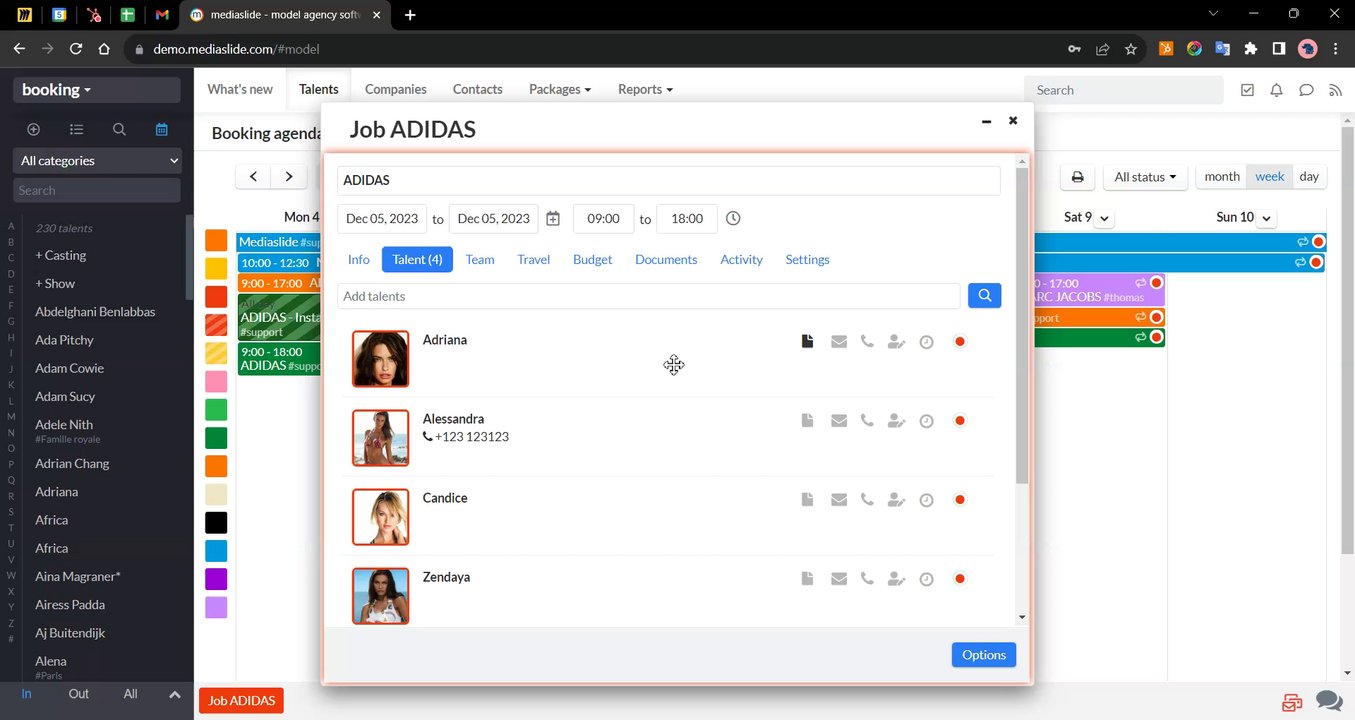Open RSS feed icon in header
Image resolution: width=1355 pixels, height=720 pixels.
(x=1335, y=90)
